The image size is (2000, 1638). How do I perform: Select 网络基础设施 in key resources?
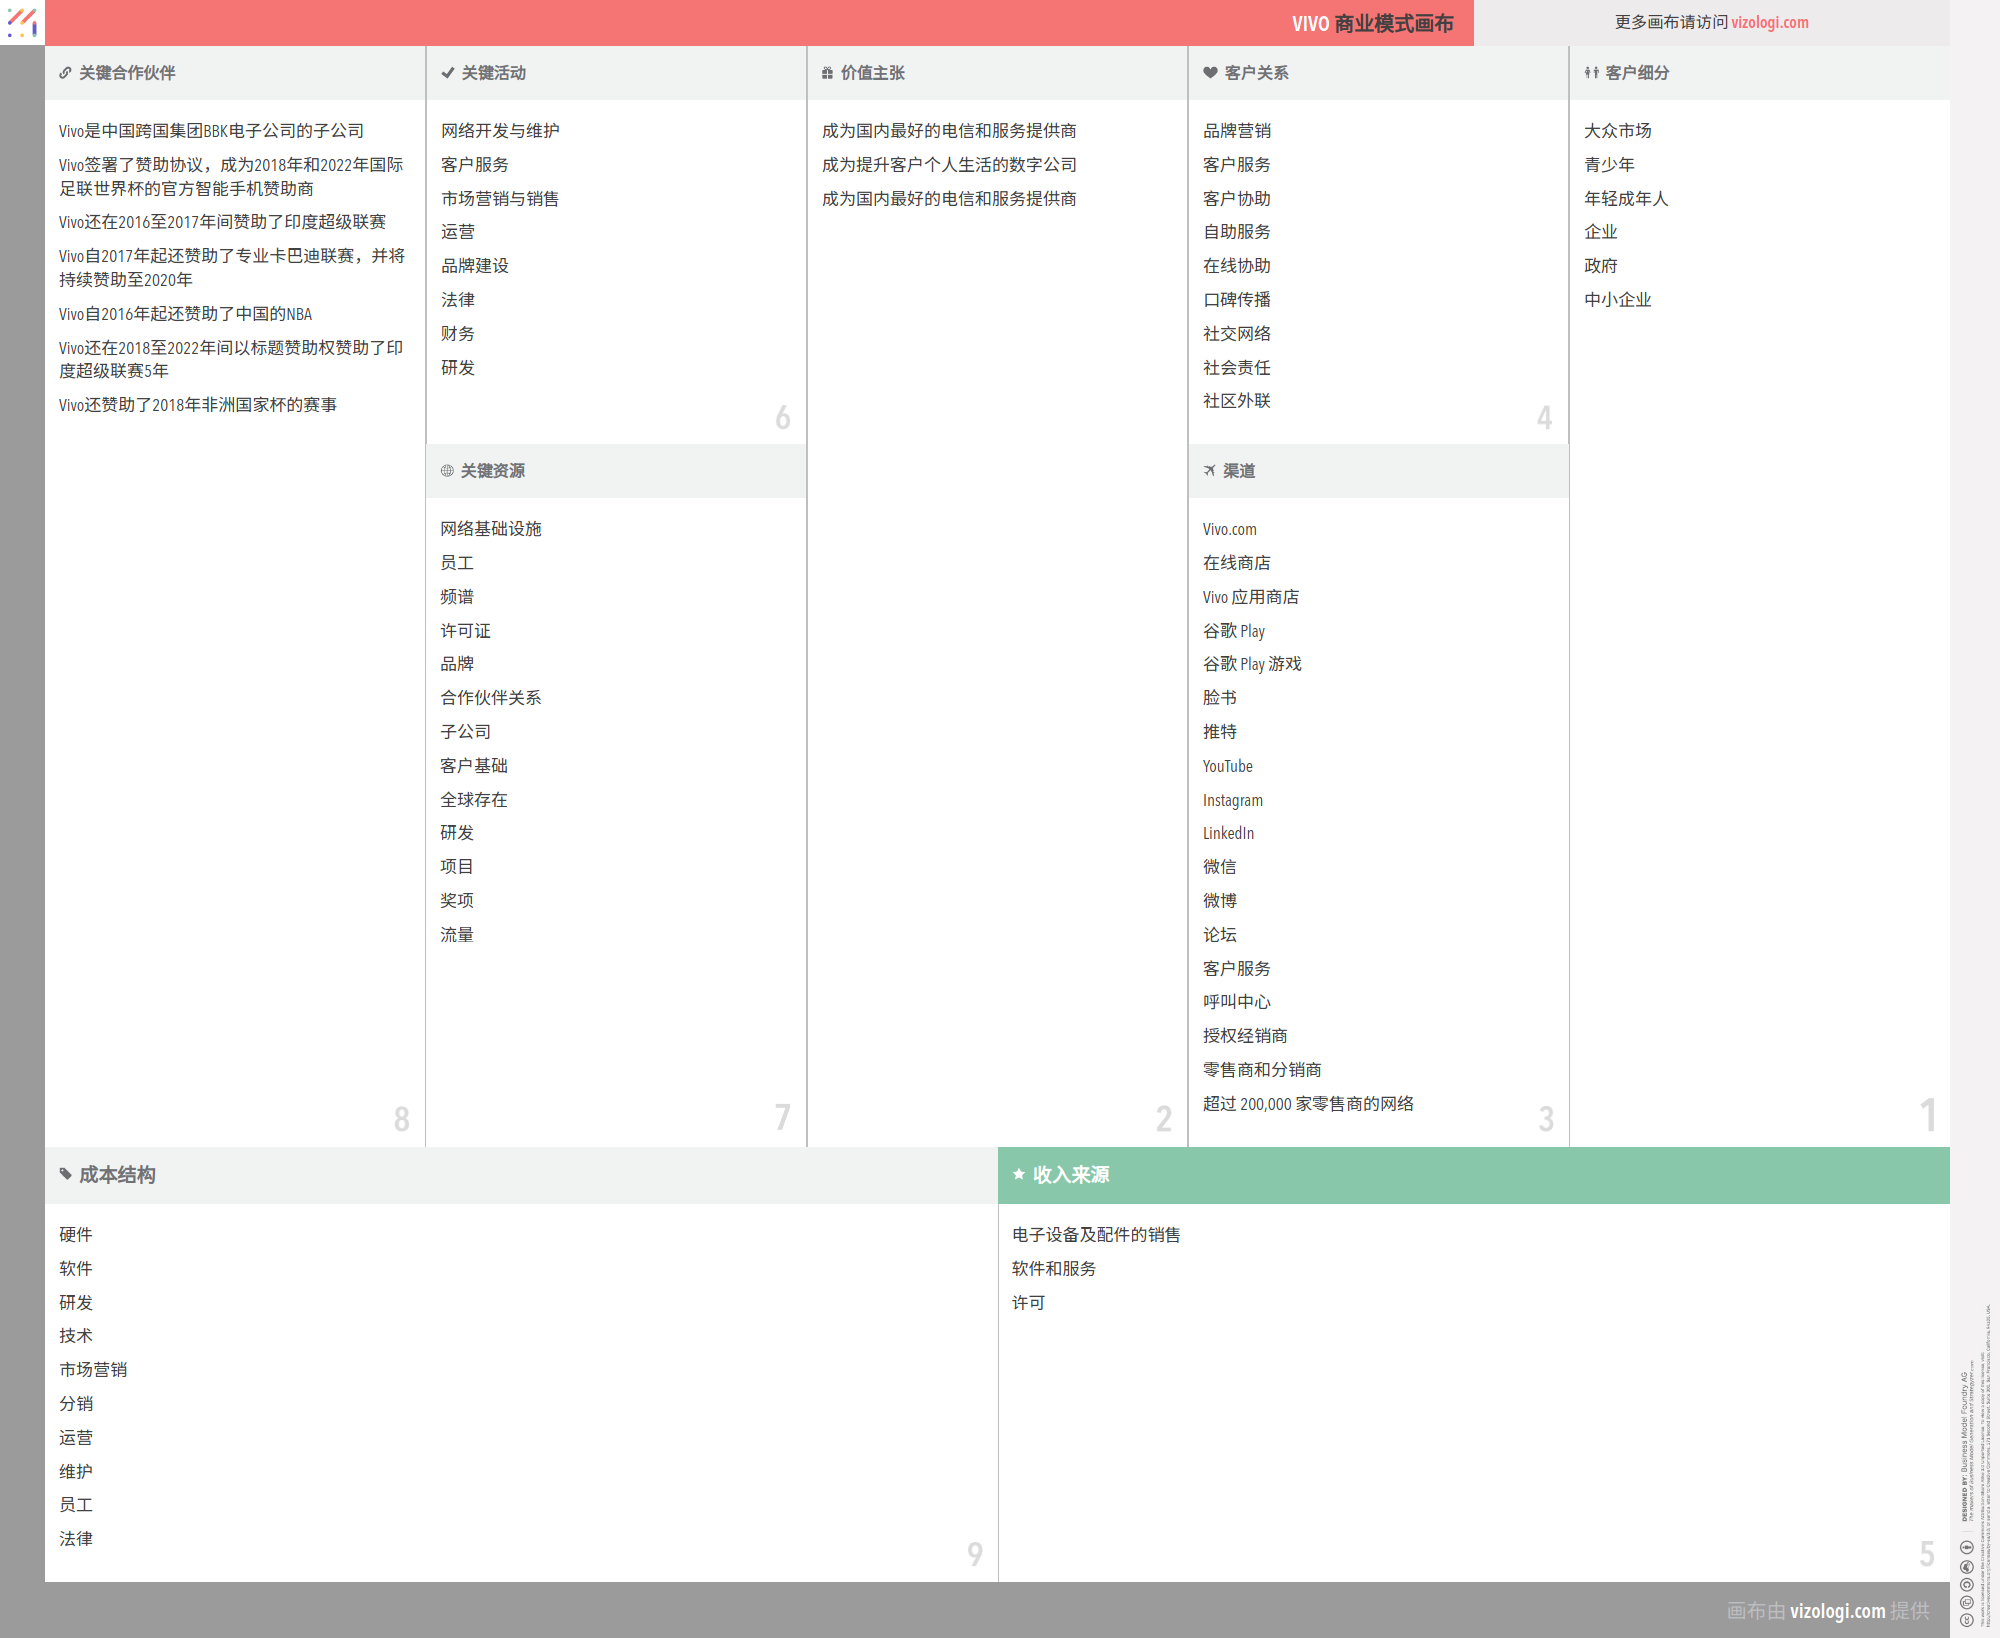click(490, 529)
